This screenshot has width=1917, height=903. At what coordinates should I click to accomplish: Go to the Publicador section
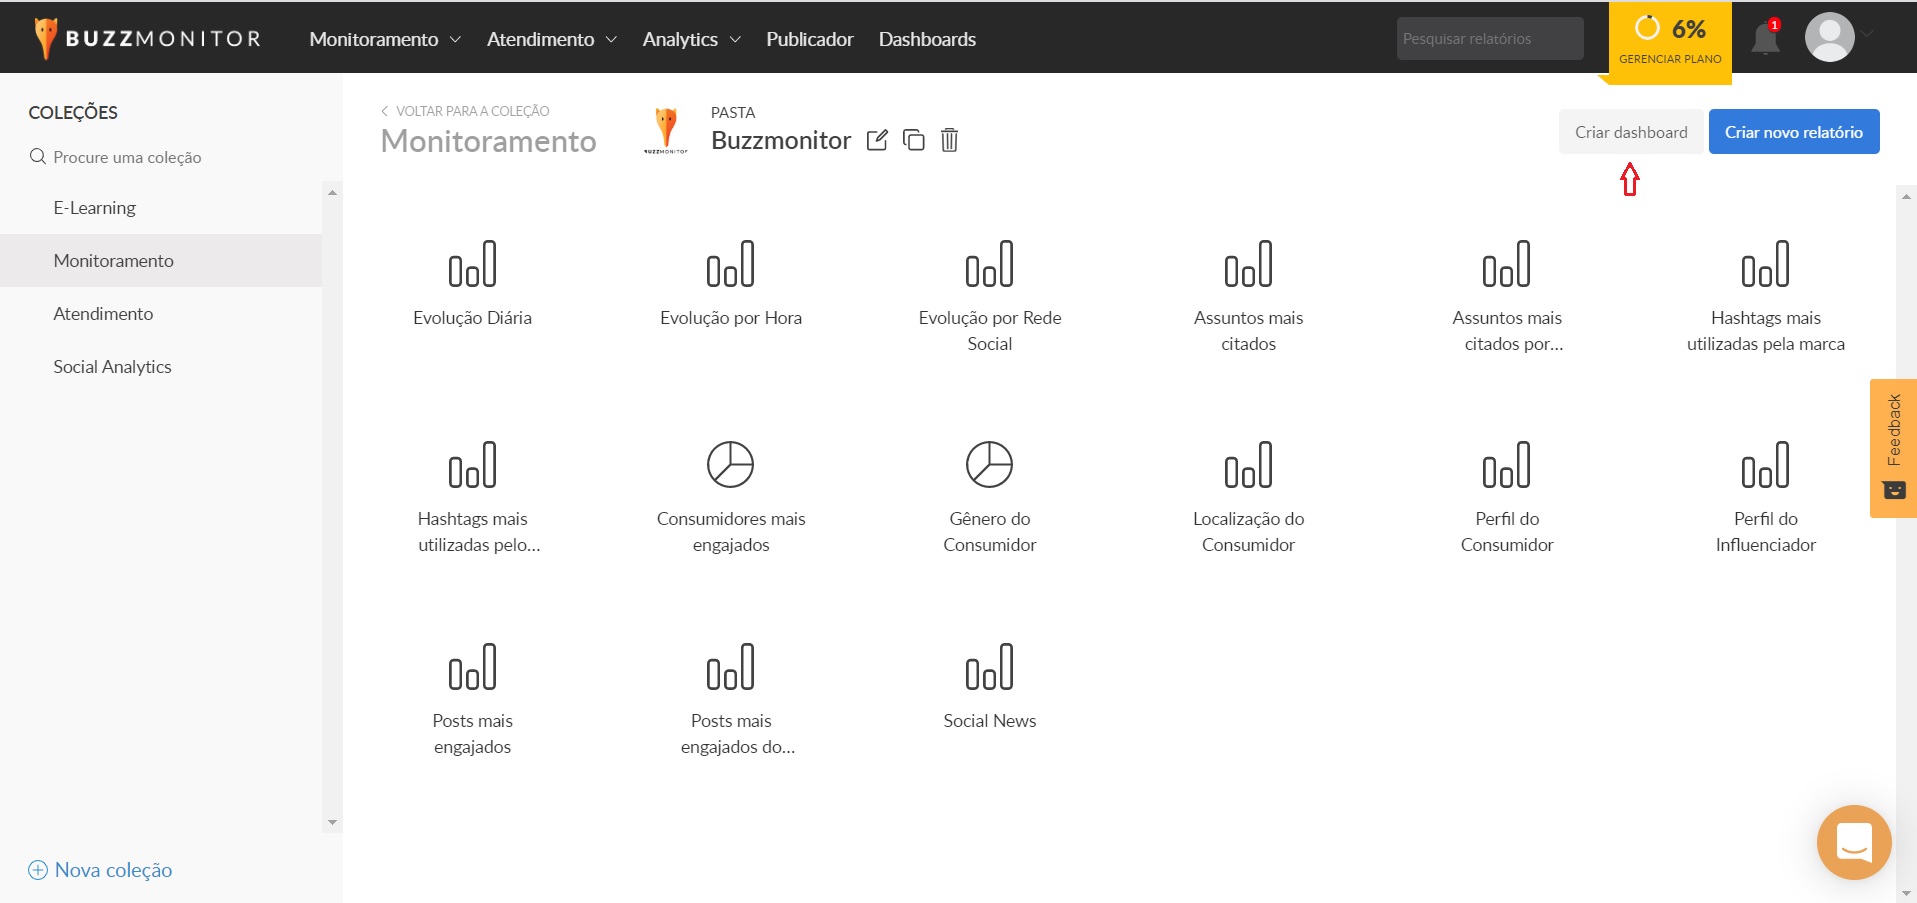809,39
